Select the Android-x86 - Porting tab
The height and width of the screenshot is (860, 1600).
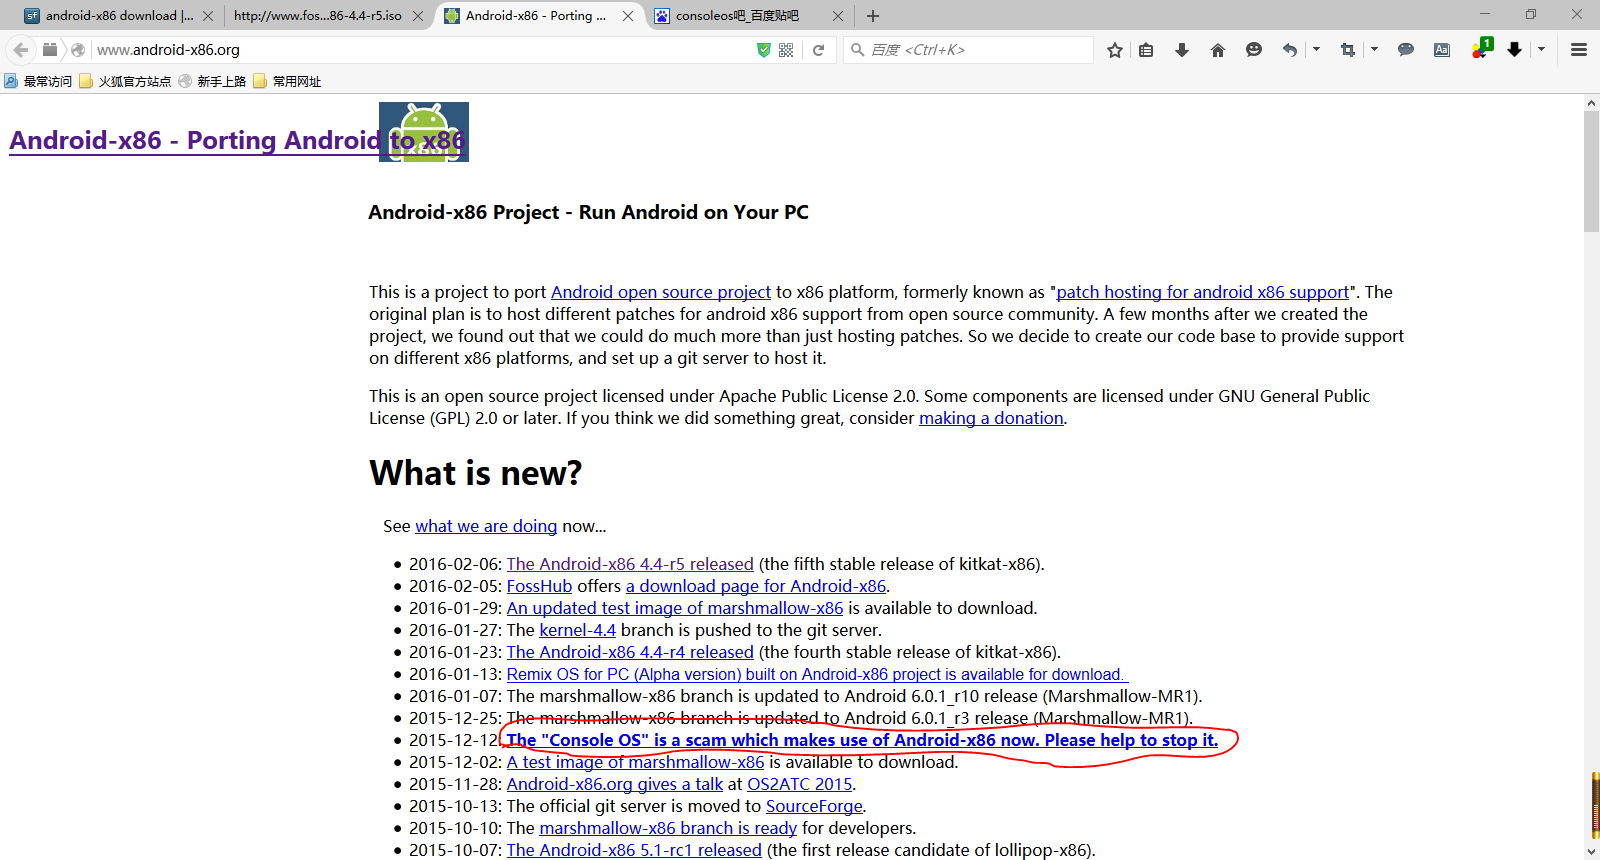[x=537, y=16]
